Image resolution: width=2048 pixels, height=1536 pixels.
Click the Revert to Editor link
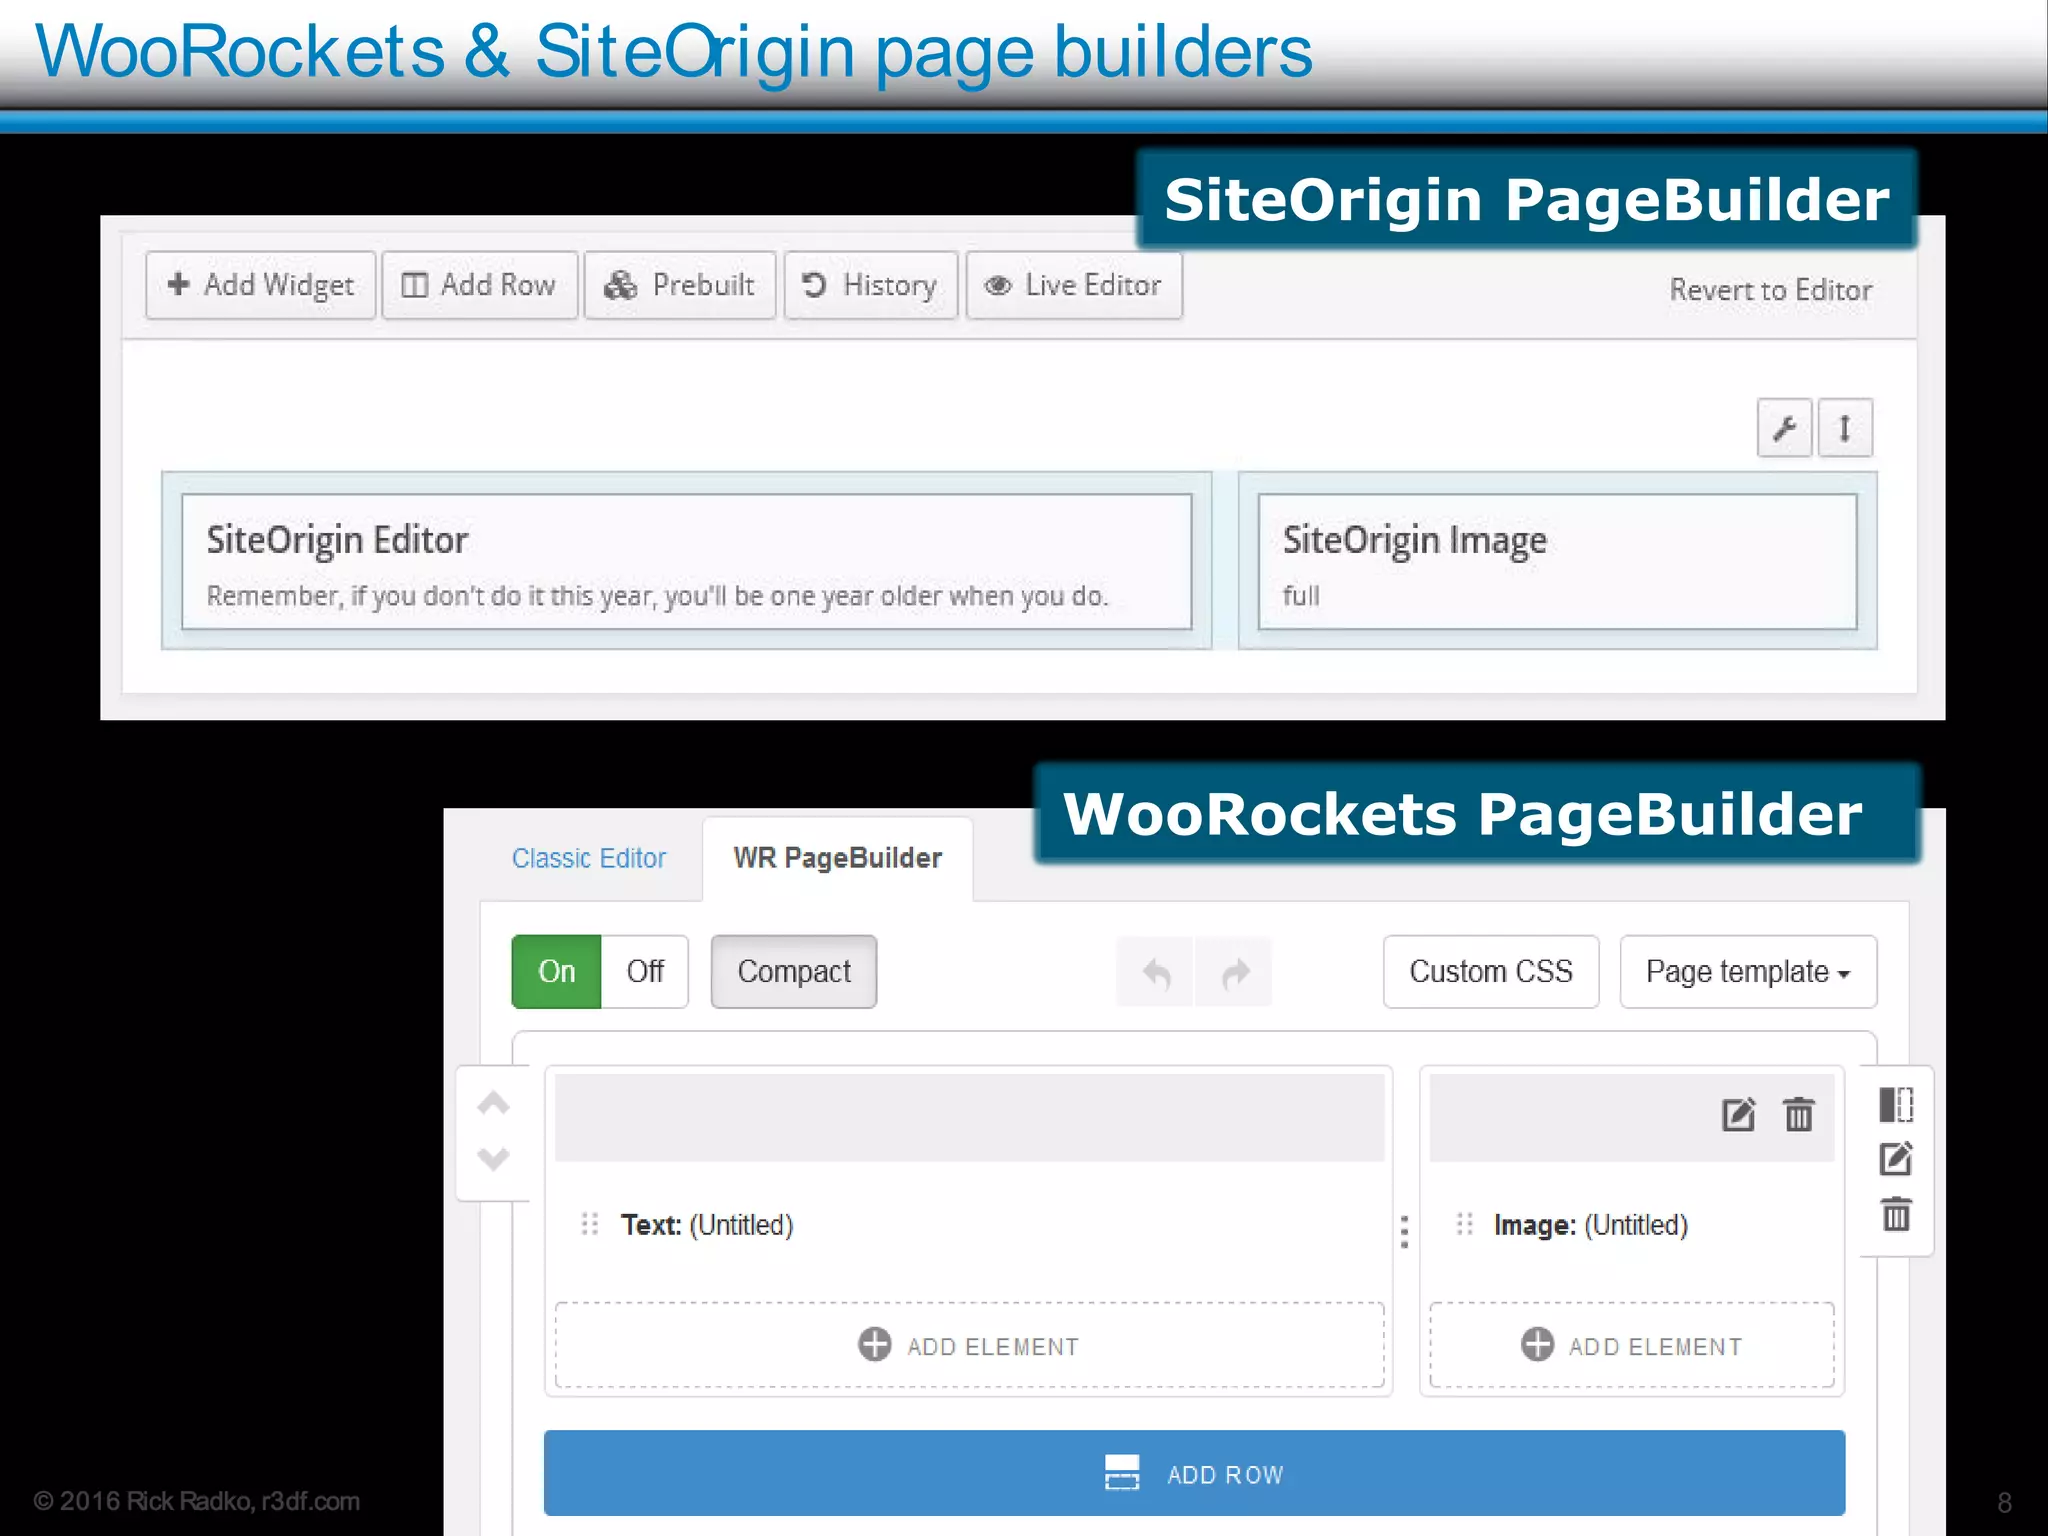tap(1771, 290)
